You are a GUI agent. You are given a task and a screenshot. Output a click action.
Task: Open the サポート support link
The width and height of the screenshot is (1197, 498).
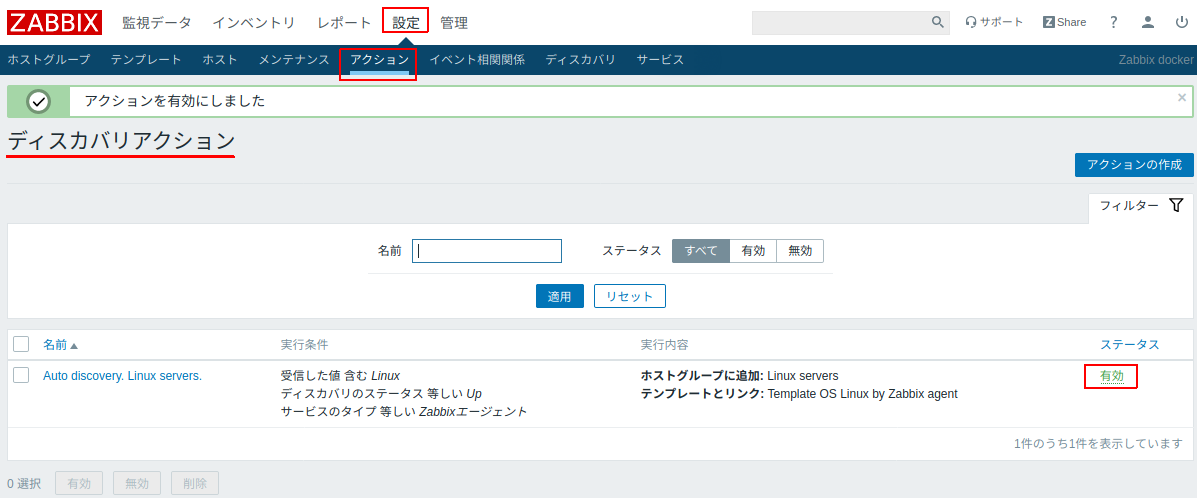[994, 22]
